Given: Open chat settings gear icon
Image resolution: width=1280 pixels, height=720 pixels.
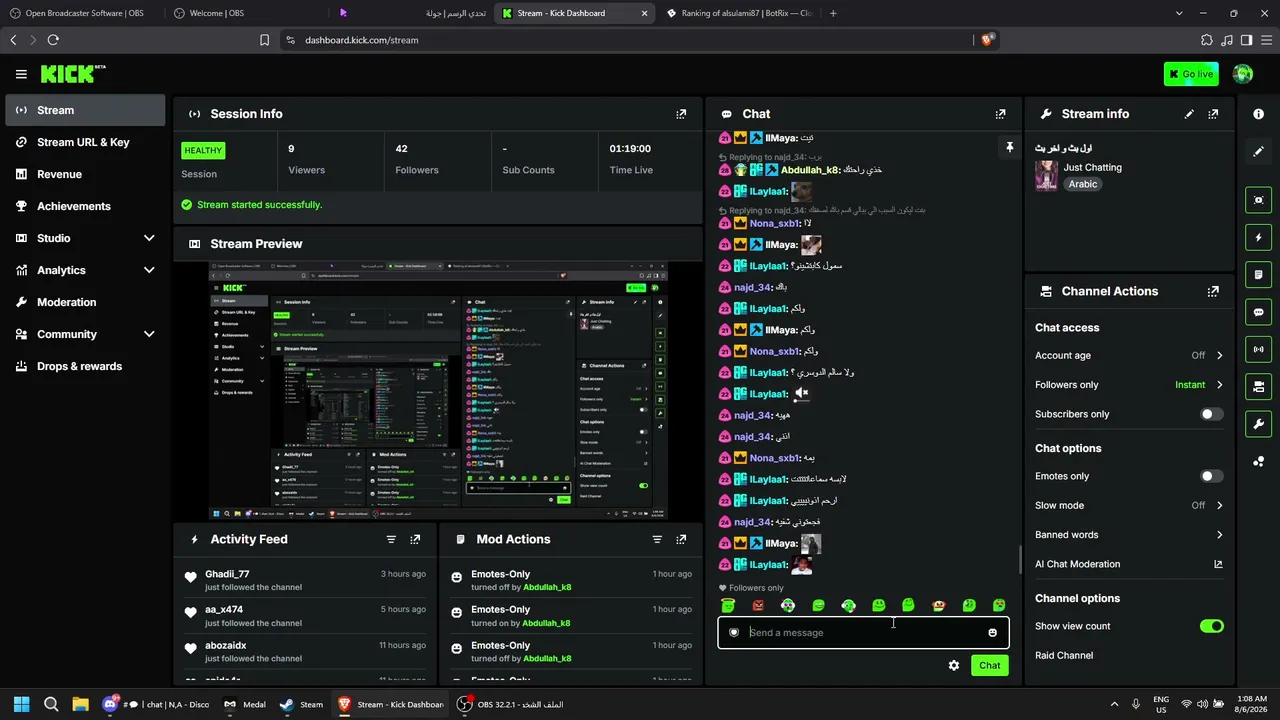Looking at the screenshot, I should click(954, 665).
